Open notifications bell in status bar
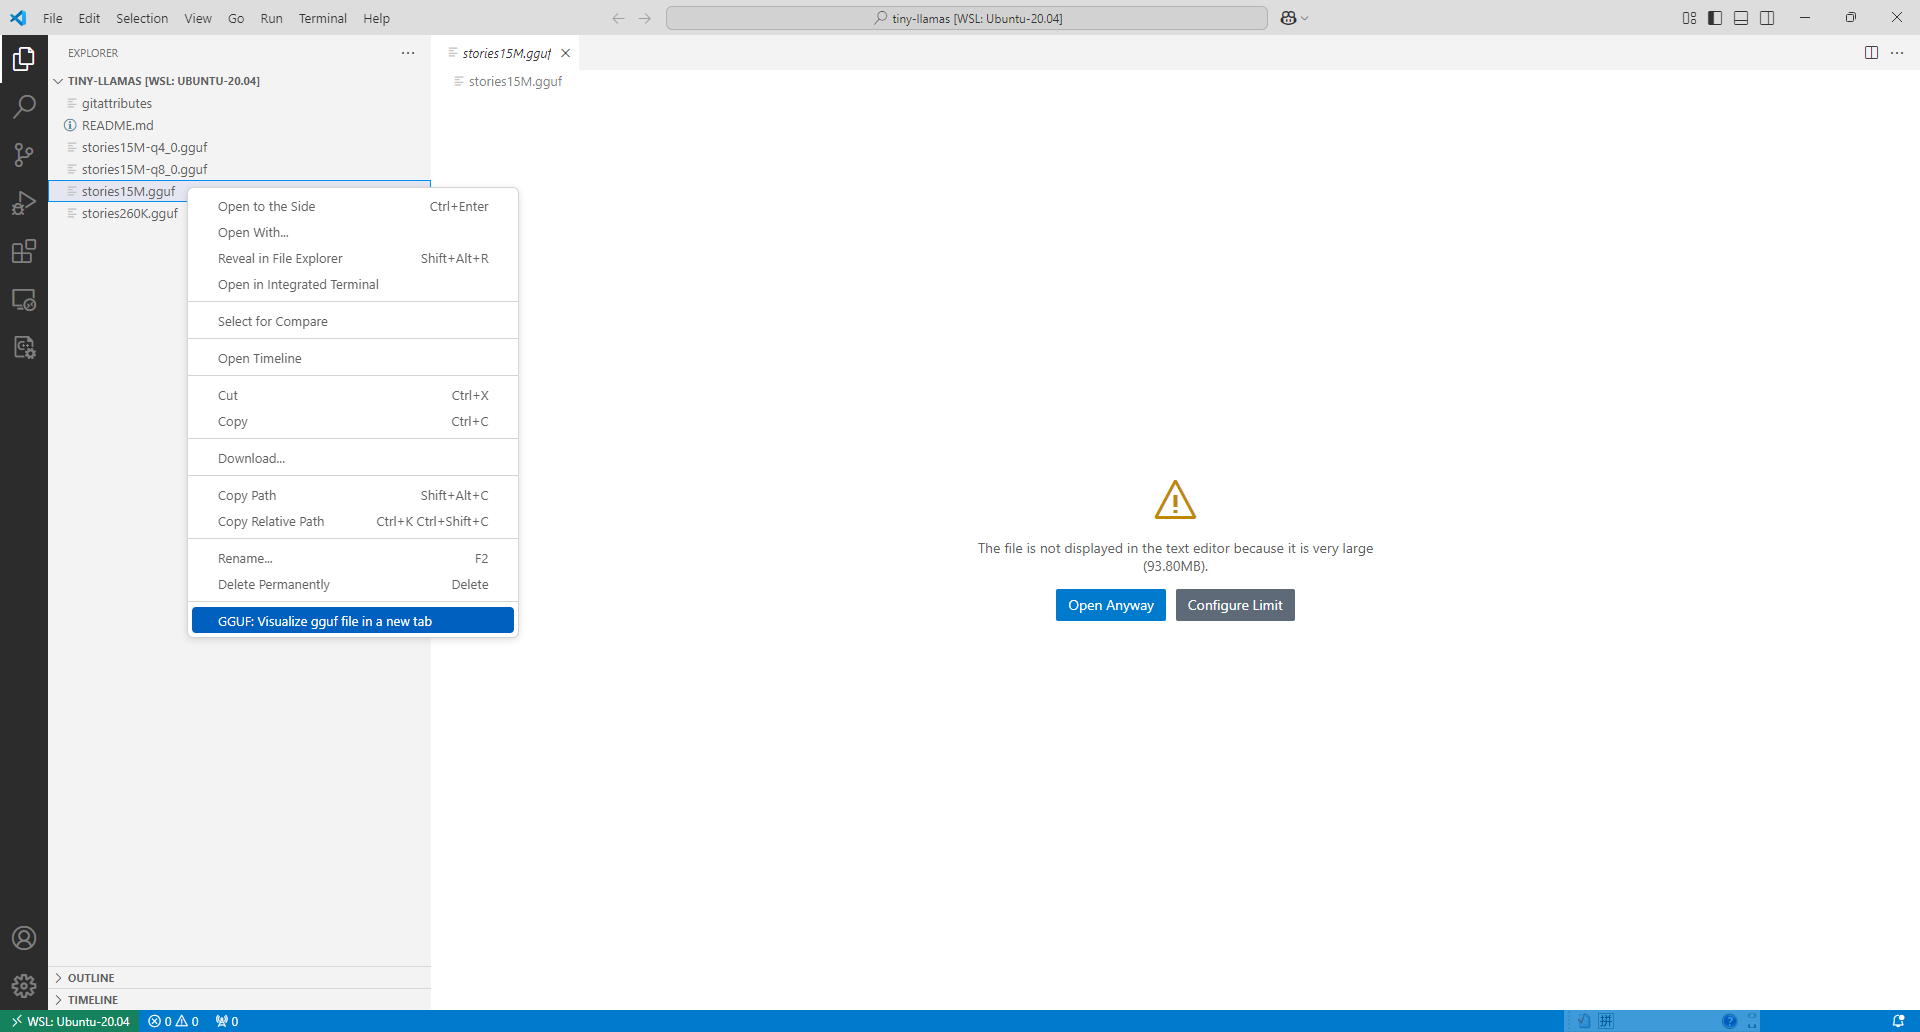This screenshot has width=1920, height=1032. point(1898,1021)
